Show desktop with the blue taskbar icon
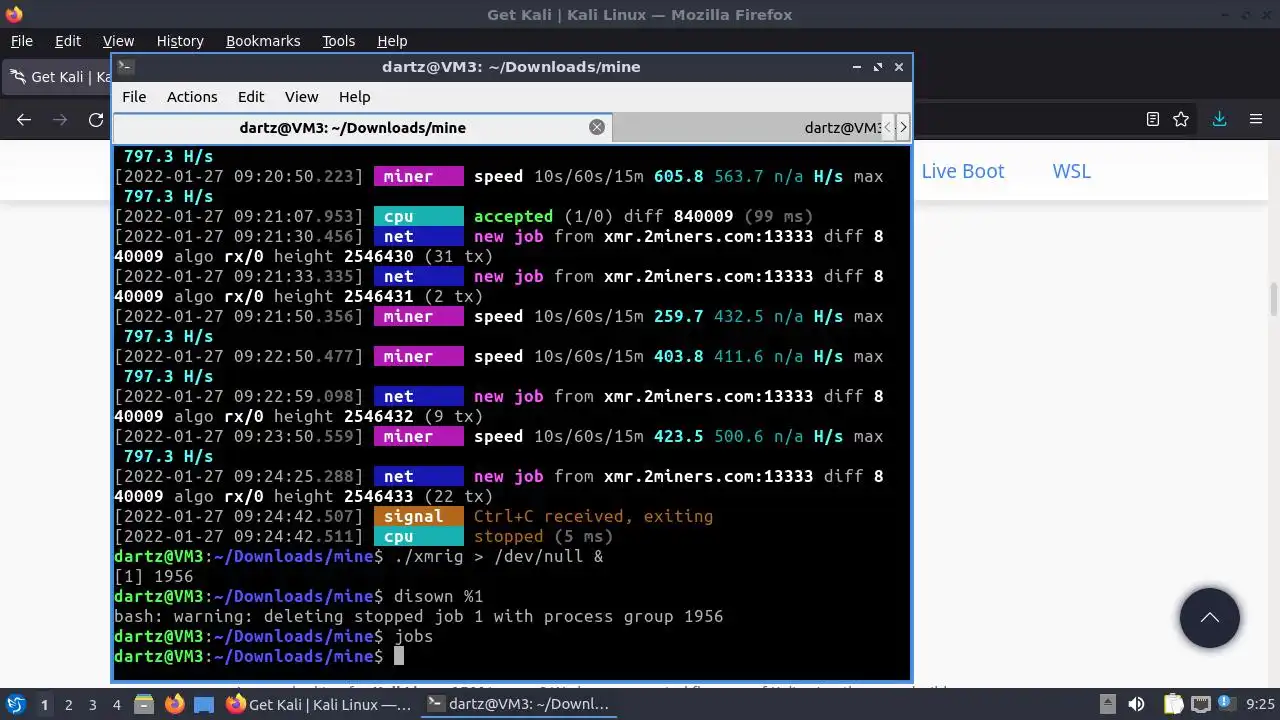Viewport: 1280px width, 720px height. click(204, 704)
